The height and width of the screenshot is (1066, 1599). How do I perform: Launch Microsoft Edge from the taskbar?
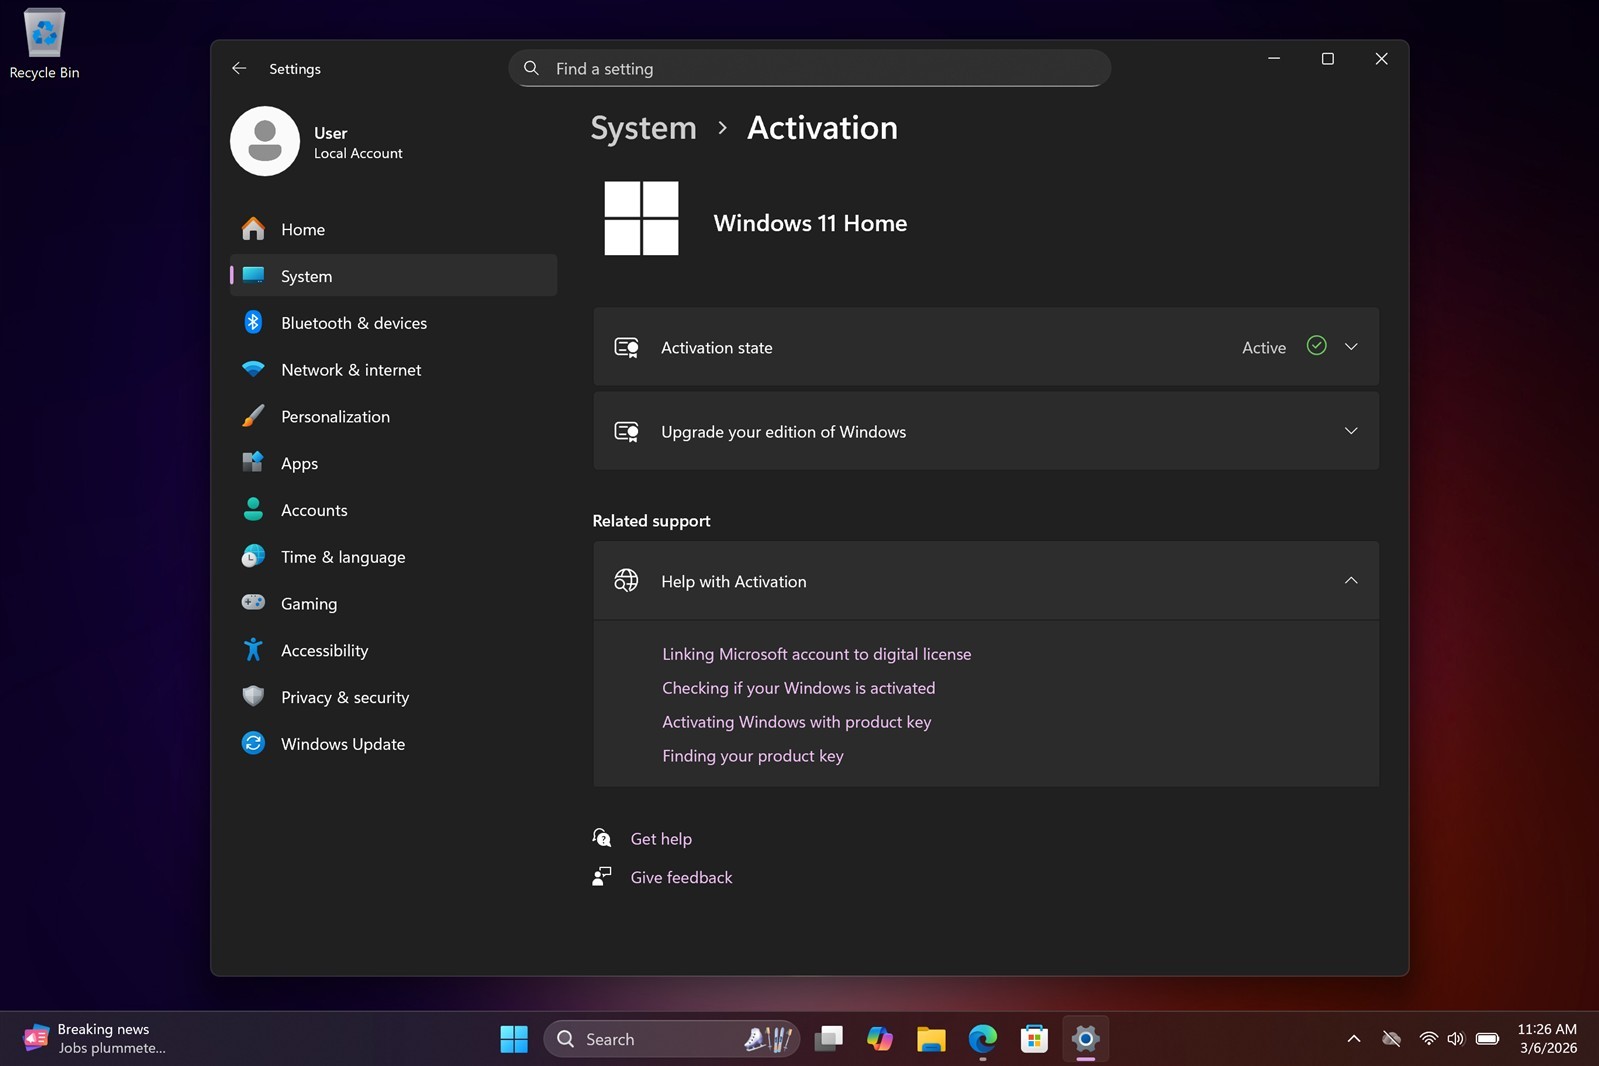pos(983,1039)
